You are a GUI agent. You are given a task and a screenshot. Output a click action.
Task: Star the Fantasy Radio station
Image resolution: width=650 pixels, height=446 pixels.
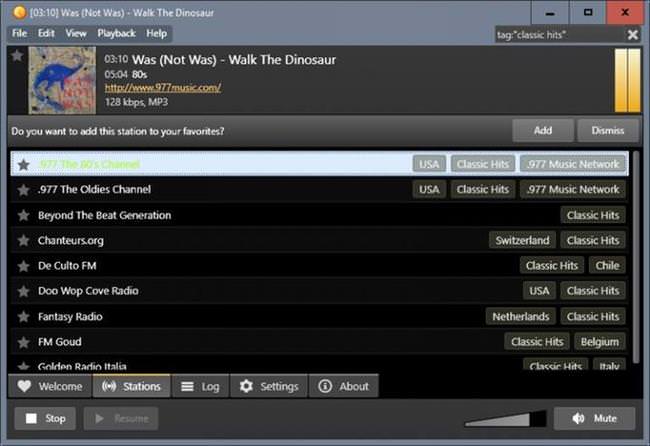pos(24,317)
